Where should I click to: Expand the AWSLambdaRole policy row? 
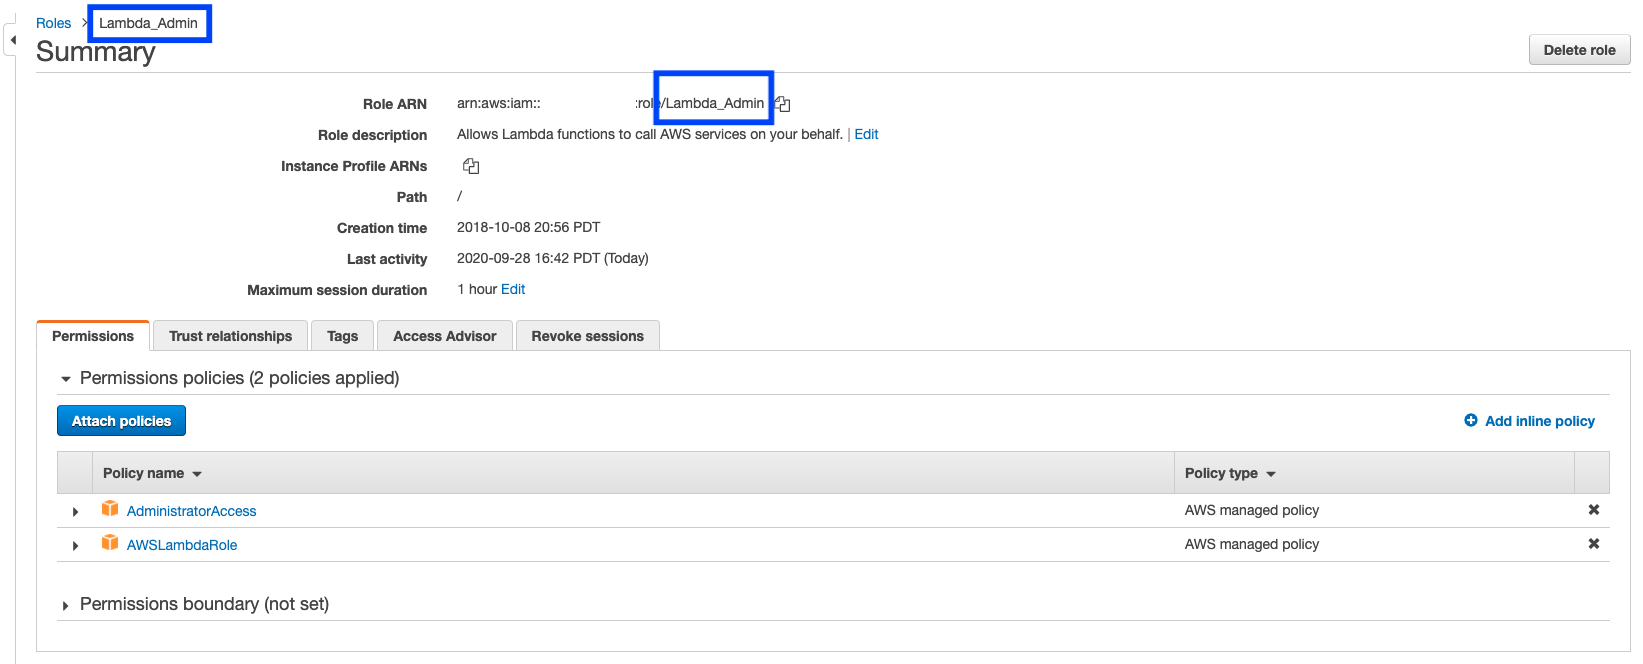click(x=75, y=546)
